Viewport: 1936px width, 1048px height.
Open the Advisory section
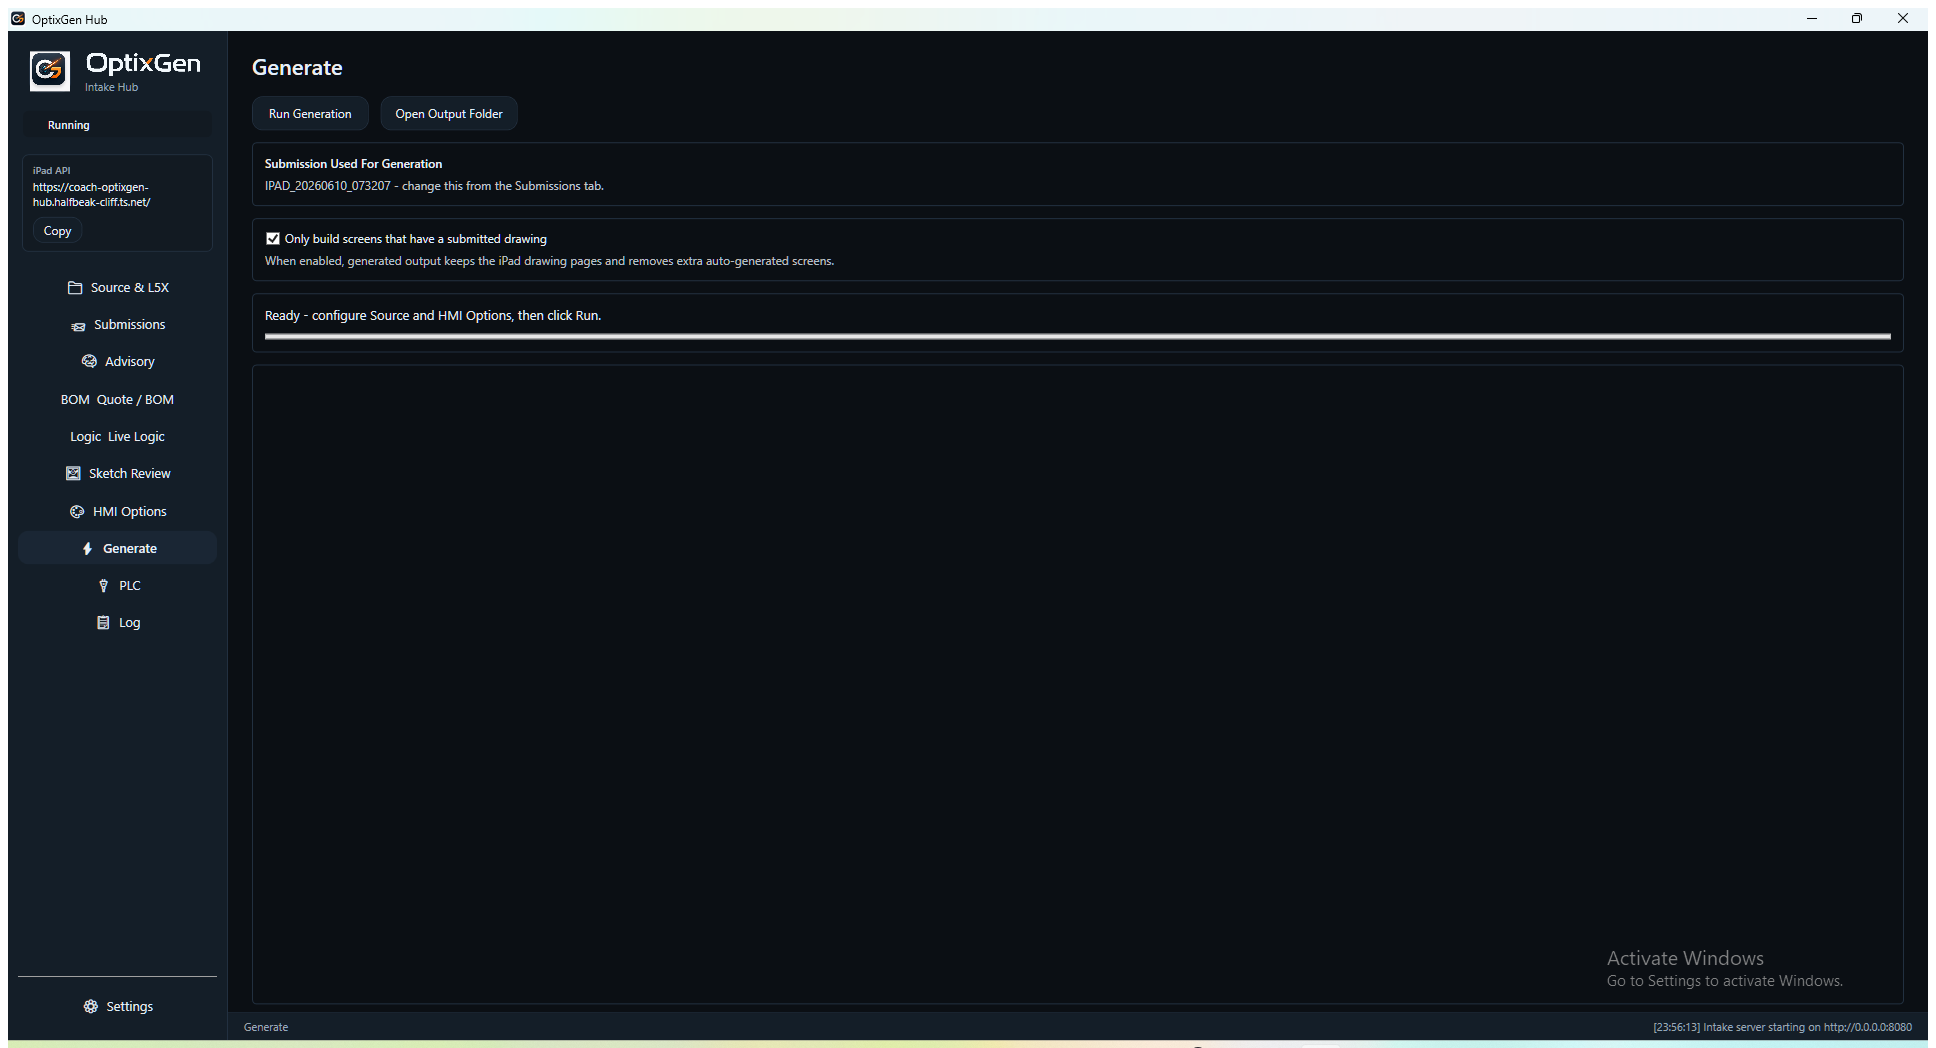pyautogui.click(x=117, y=362)
